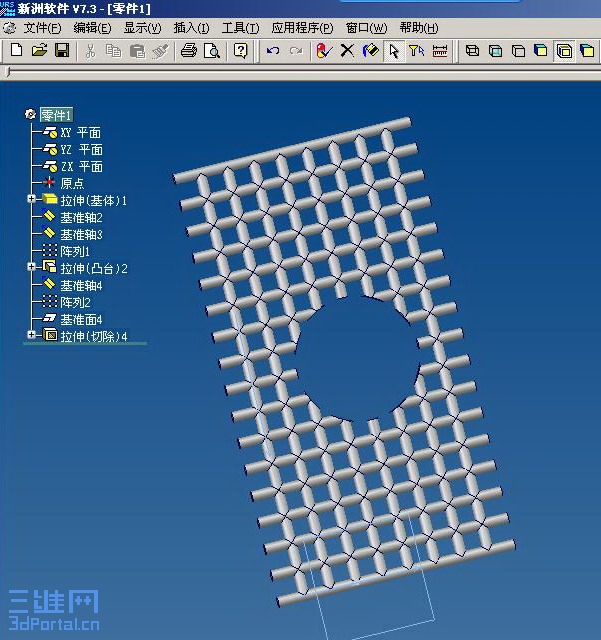Click the plain outline cube display icon
The width and height of the screenshot is (601, 640).
518,51
